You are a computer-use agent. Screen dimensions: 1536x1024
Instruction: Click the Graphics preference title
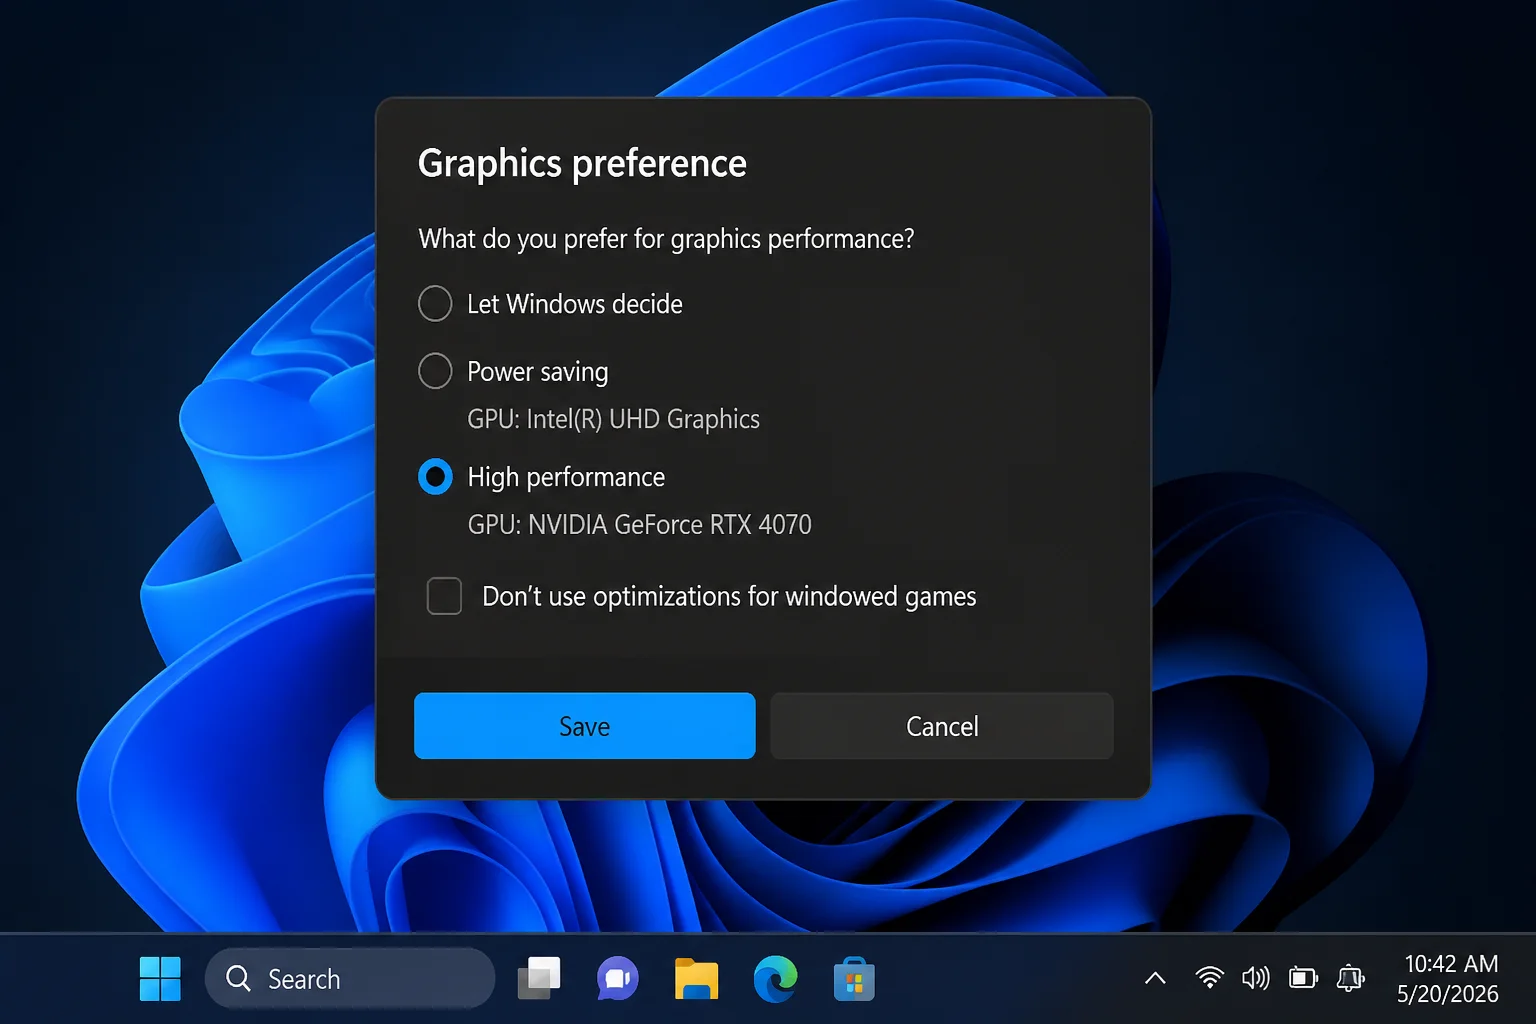582,163
